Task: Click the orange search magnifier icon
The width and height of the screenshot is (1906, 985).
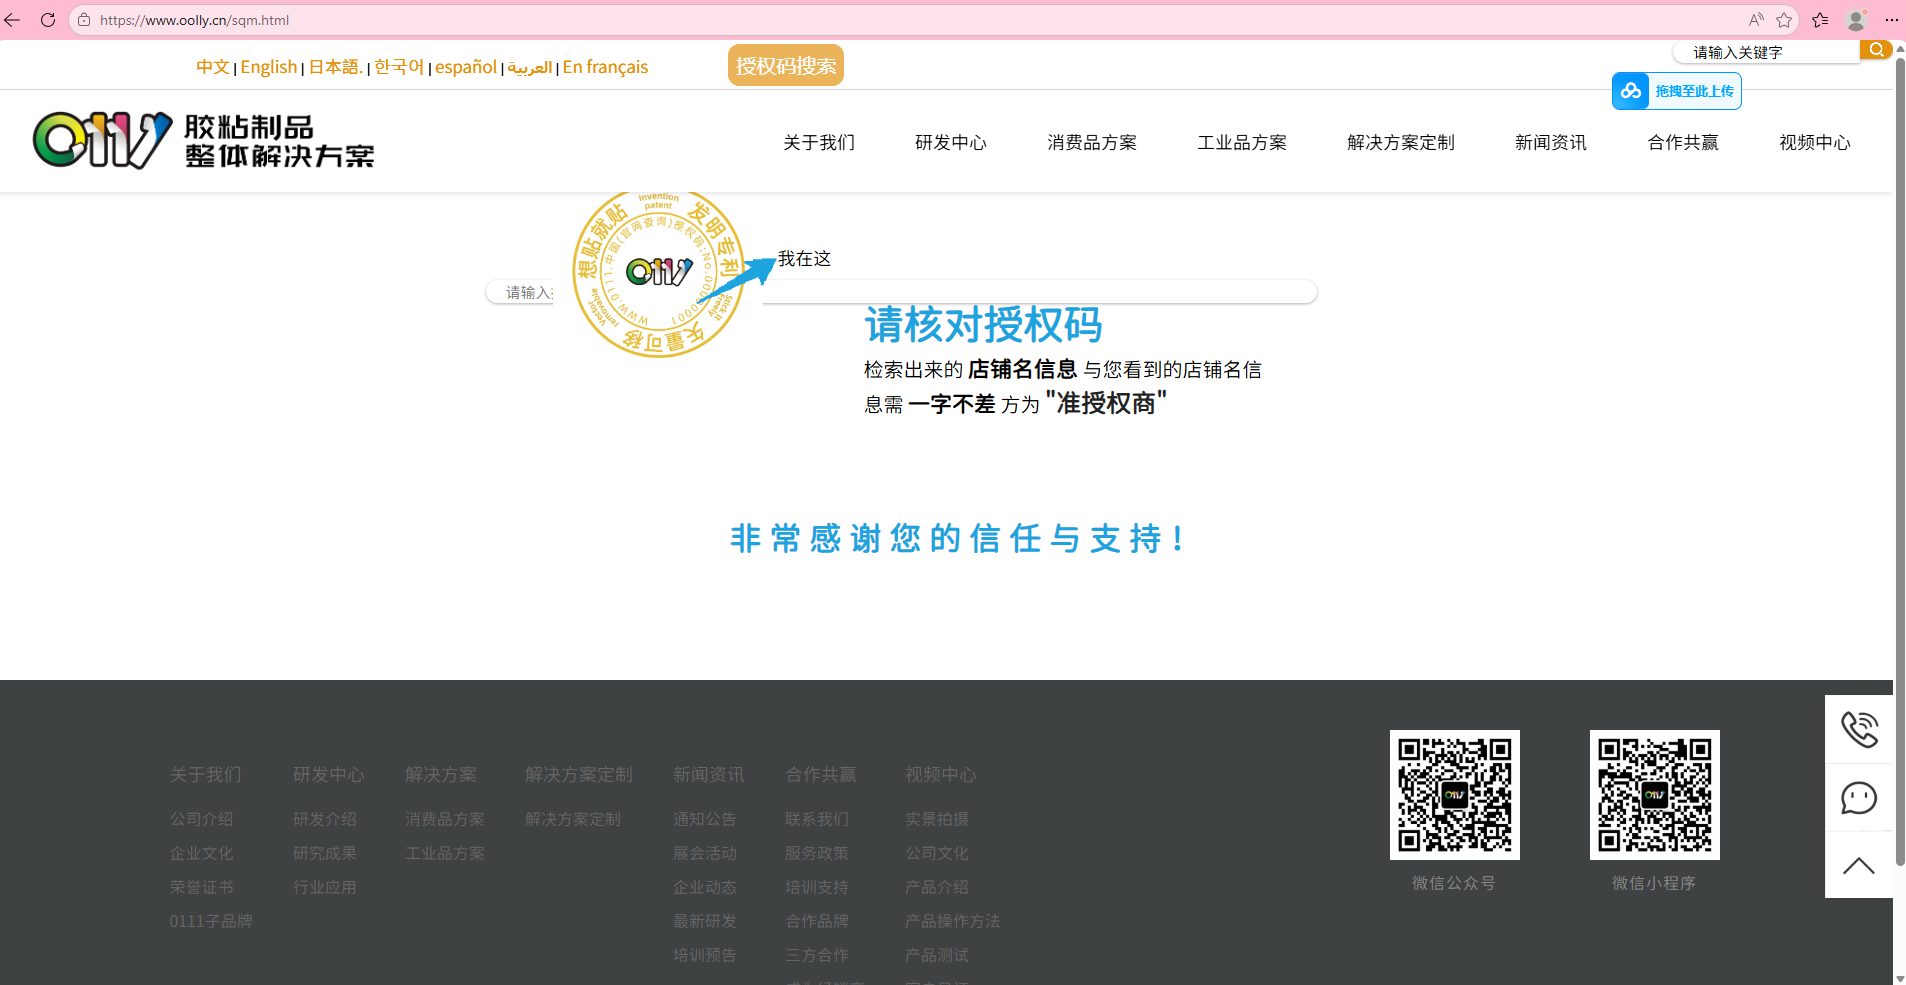Action: pos(1876,49)
